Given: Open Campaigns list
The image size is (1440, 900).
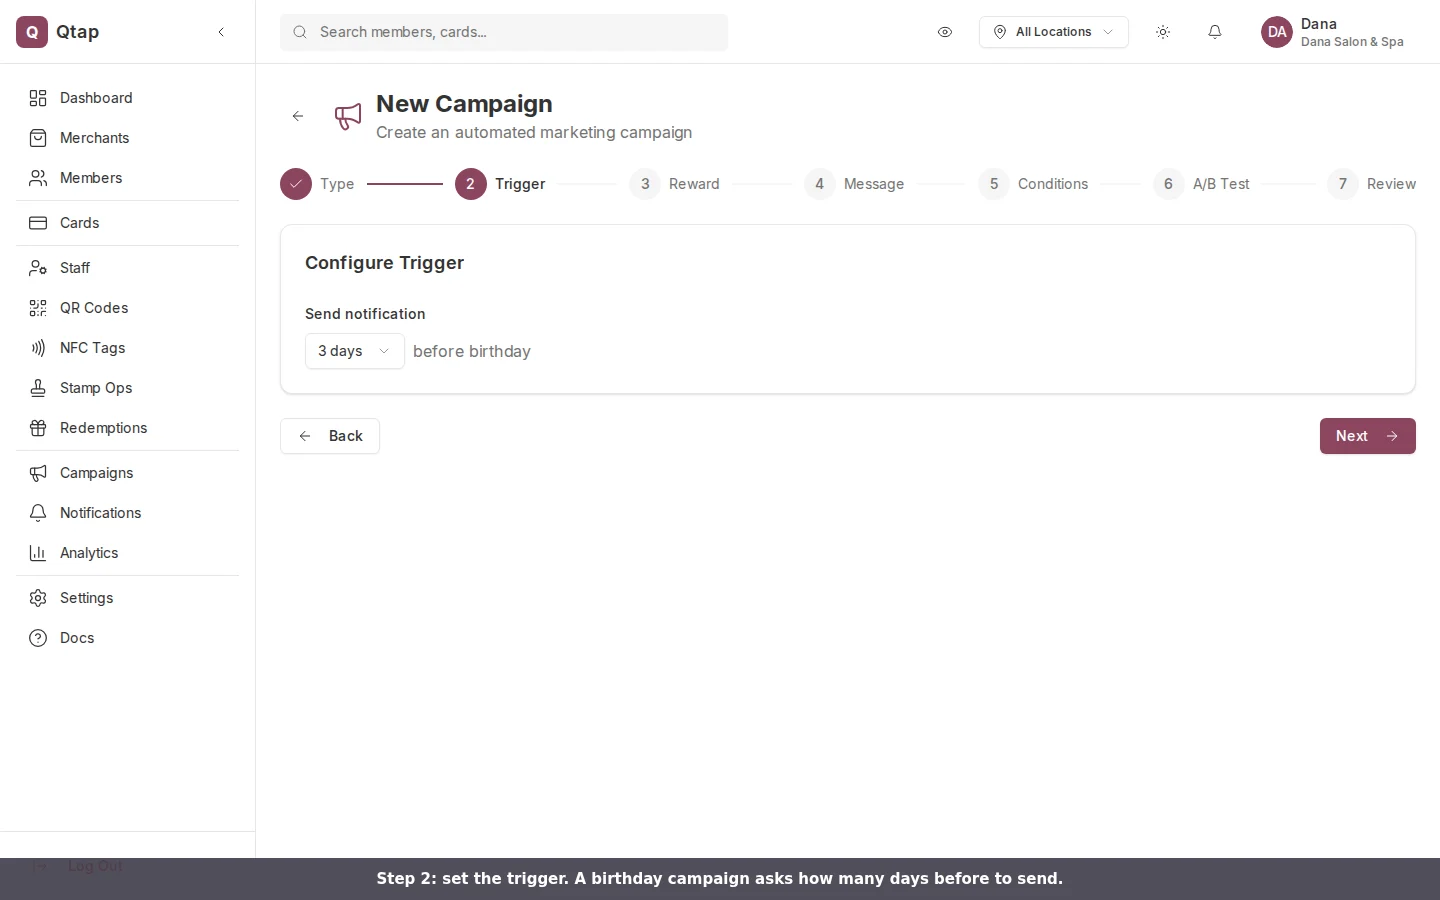Looking at the screenshot, I should 127,473.
